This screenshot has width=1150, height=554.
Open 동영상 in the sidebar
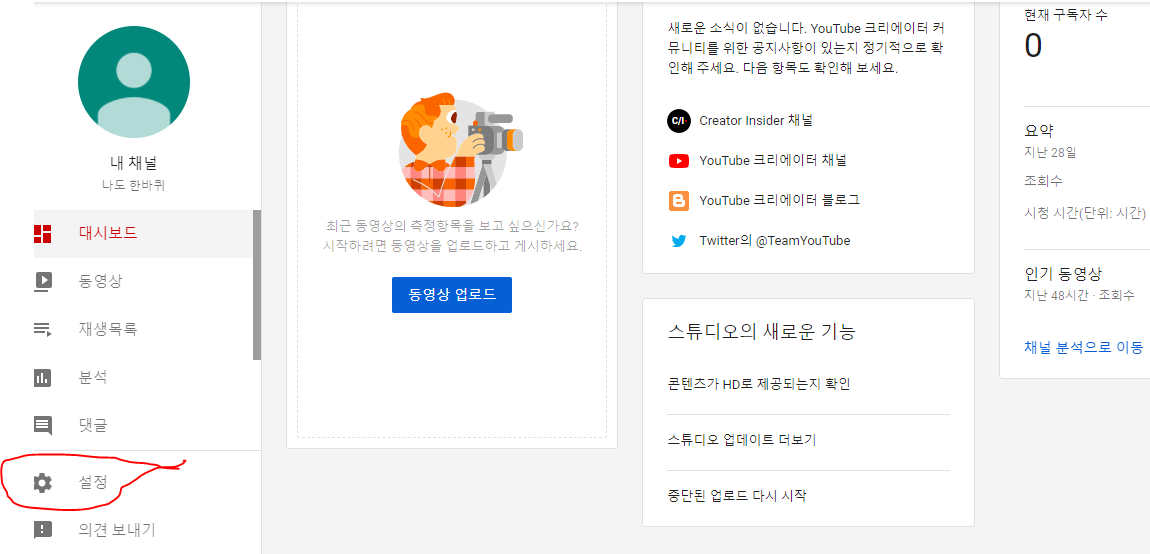click(x=143, y=281)
